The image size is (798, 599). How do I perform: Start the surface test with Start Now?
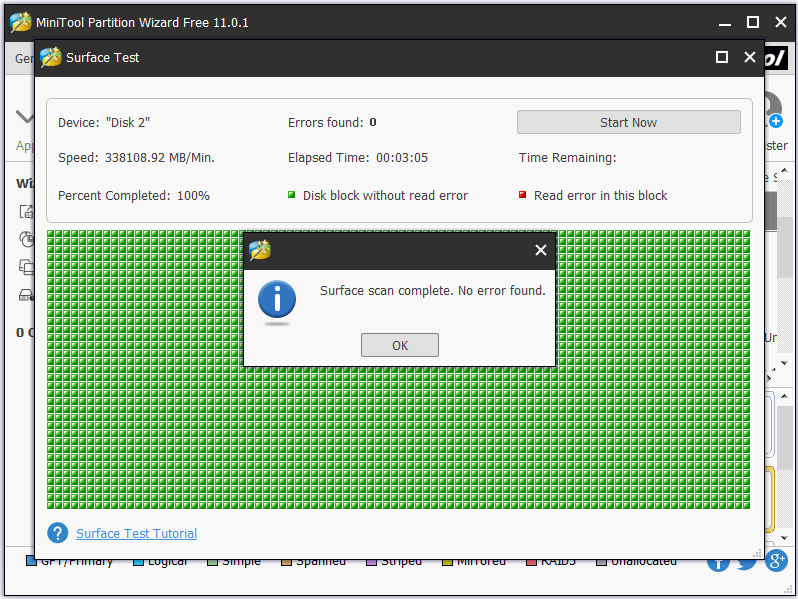point(629,122)
